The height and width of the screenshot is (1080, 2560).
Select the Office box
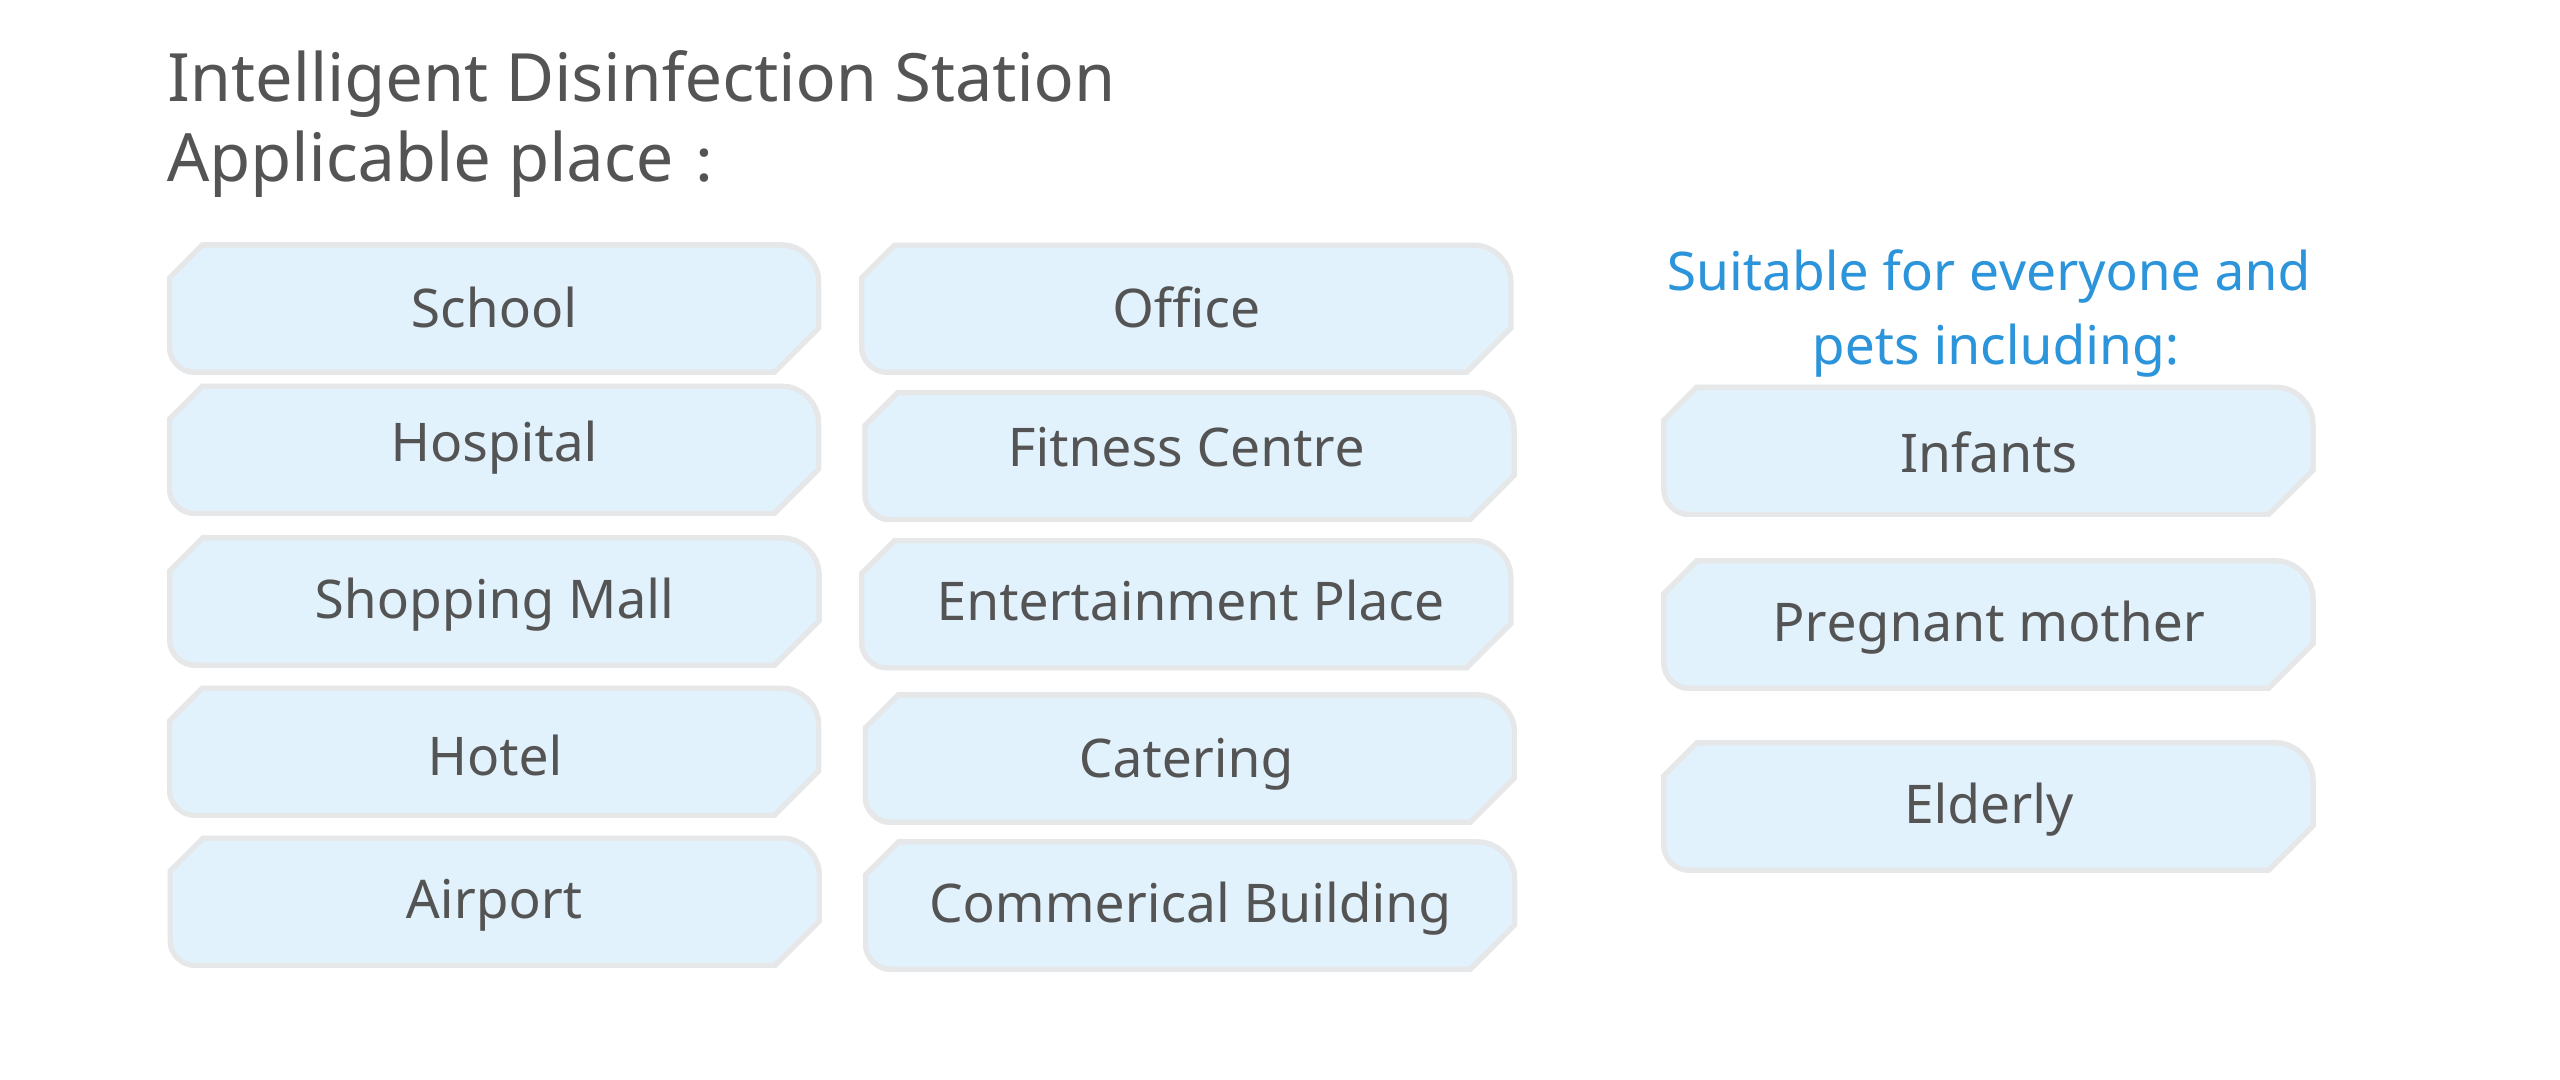tap(1186, 308)
